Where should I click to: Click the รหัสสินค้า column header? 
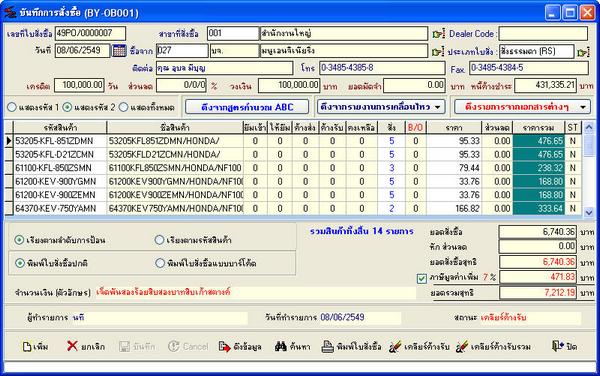click(x=60, y=127)
